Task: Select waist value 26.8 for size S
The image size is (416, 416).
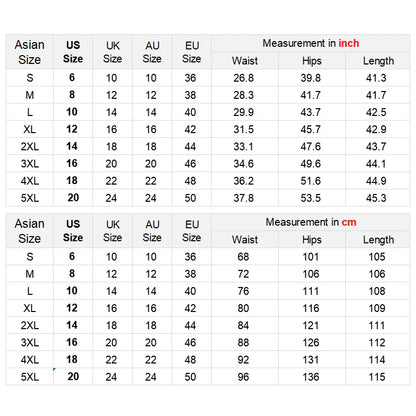Action: coord(243,78)
